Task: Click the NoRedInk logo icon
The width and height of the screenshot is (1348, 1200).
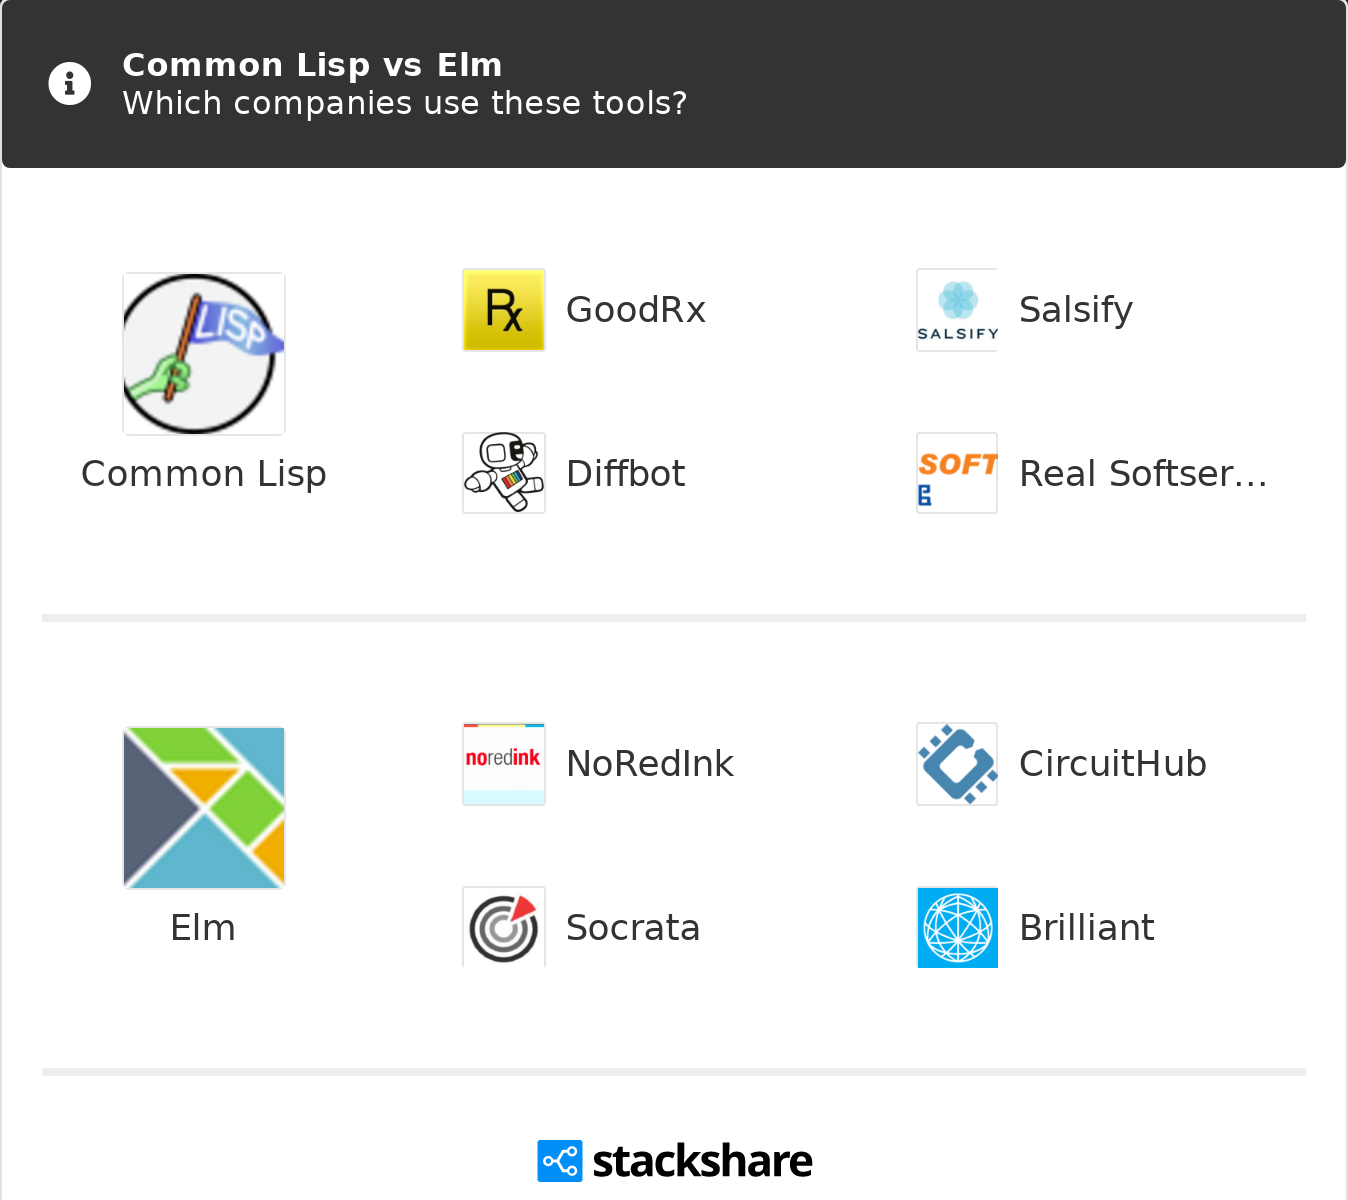Action: point(504,764)
